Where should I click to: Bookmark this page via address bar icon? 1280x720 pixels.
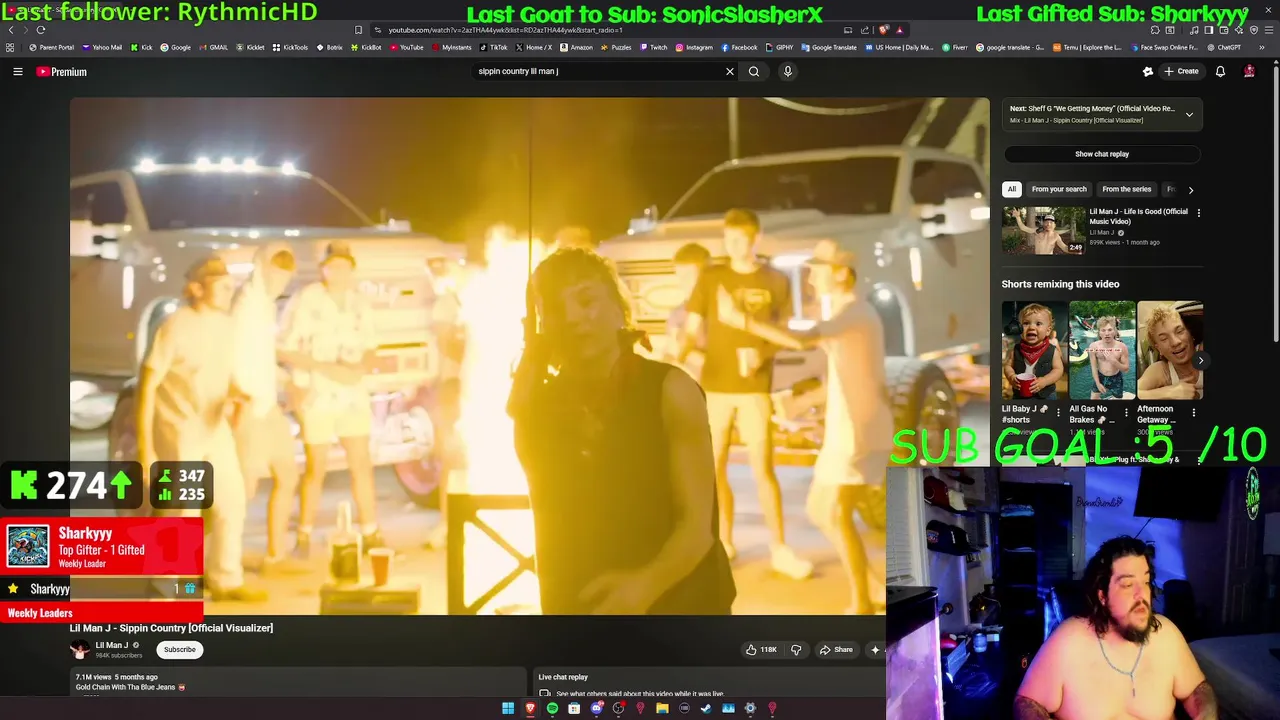point(358,30)
